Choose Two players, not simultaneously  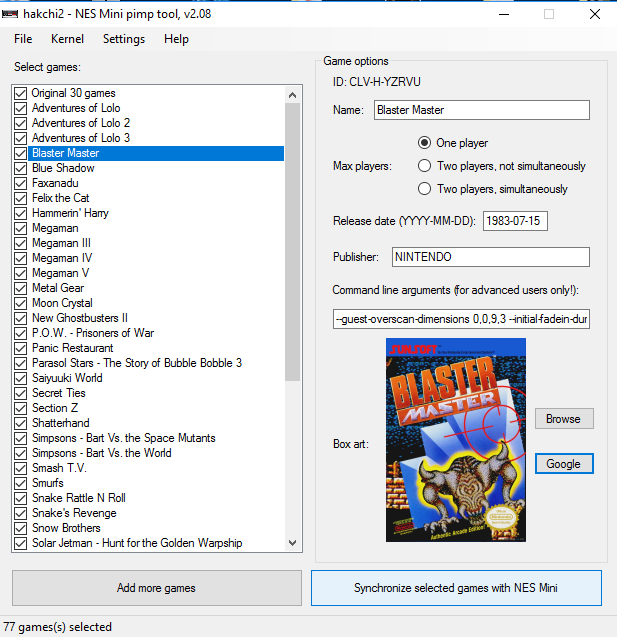(425, 166)
